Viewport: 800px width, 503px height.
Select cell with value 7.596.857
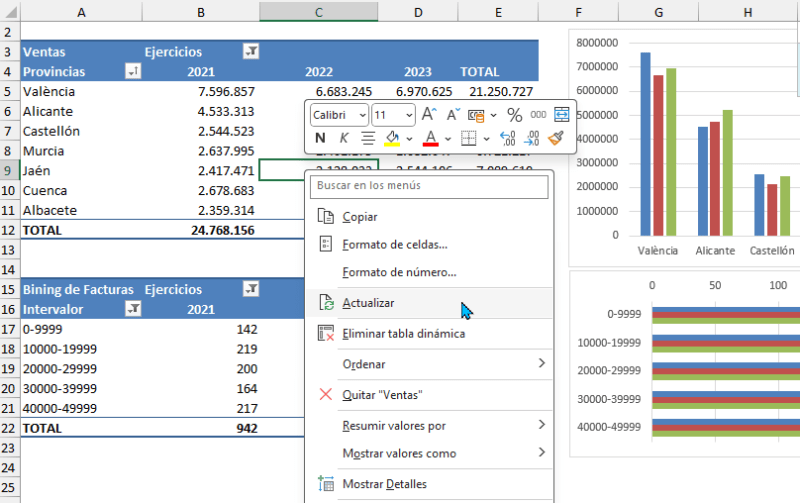pyautogui.click(x=201, y=91)
